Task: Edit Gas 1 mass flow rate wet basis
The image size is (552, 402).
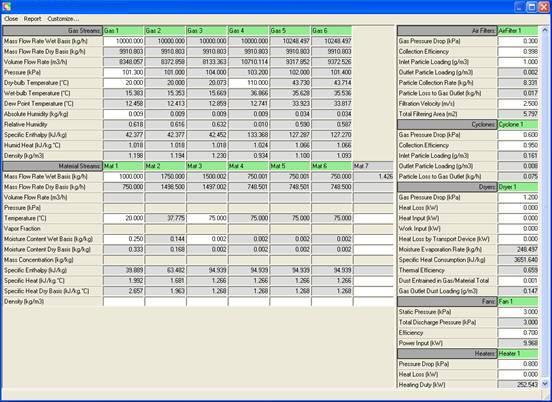Action: click(x=124, y=41)
